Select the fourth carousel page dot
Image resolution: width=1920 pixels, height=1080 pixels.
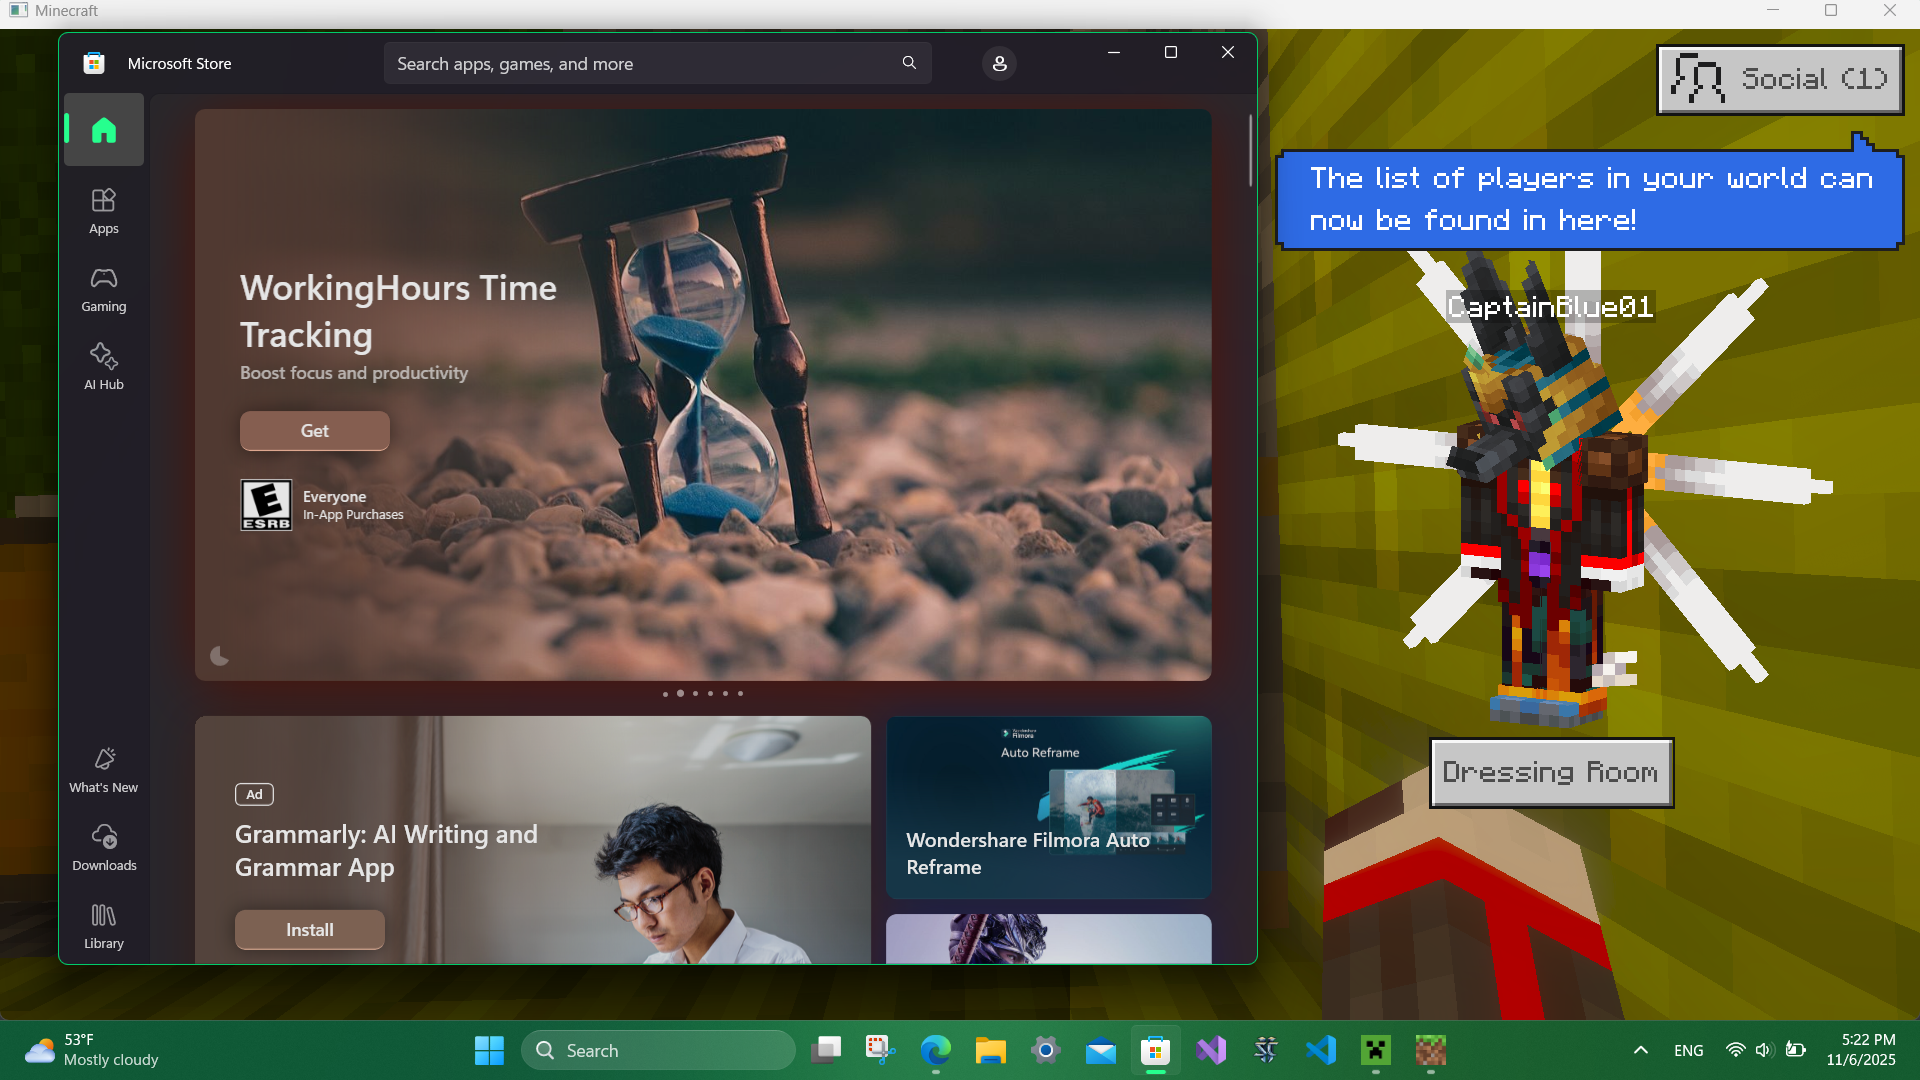coord(711,694)
